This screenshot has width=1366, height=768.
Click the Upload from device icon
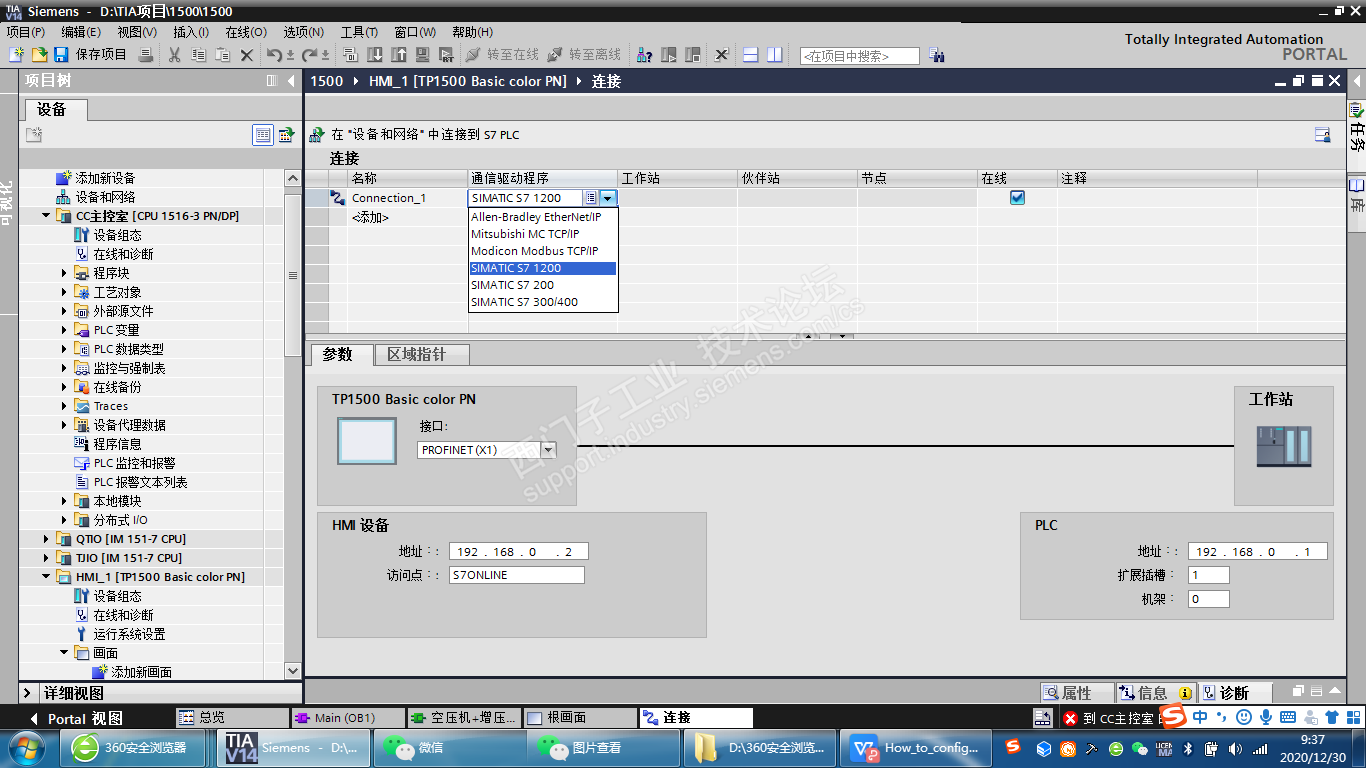399,55
